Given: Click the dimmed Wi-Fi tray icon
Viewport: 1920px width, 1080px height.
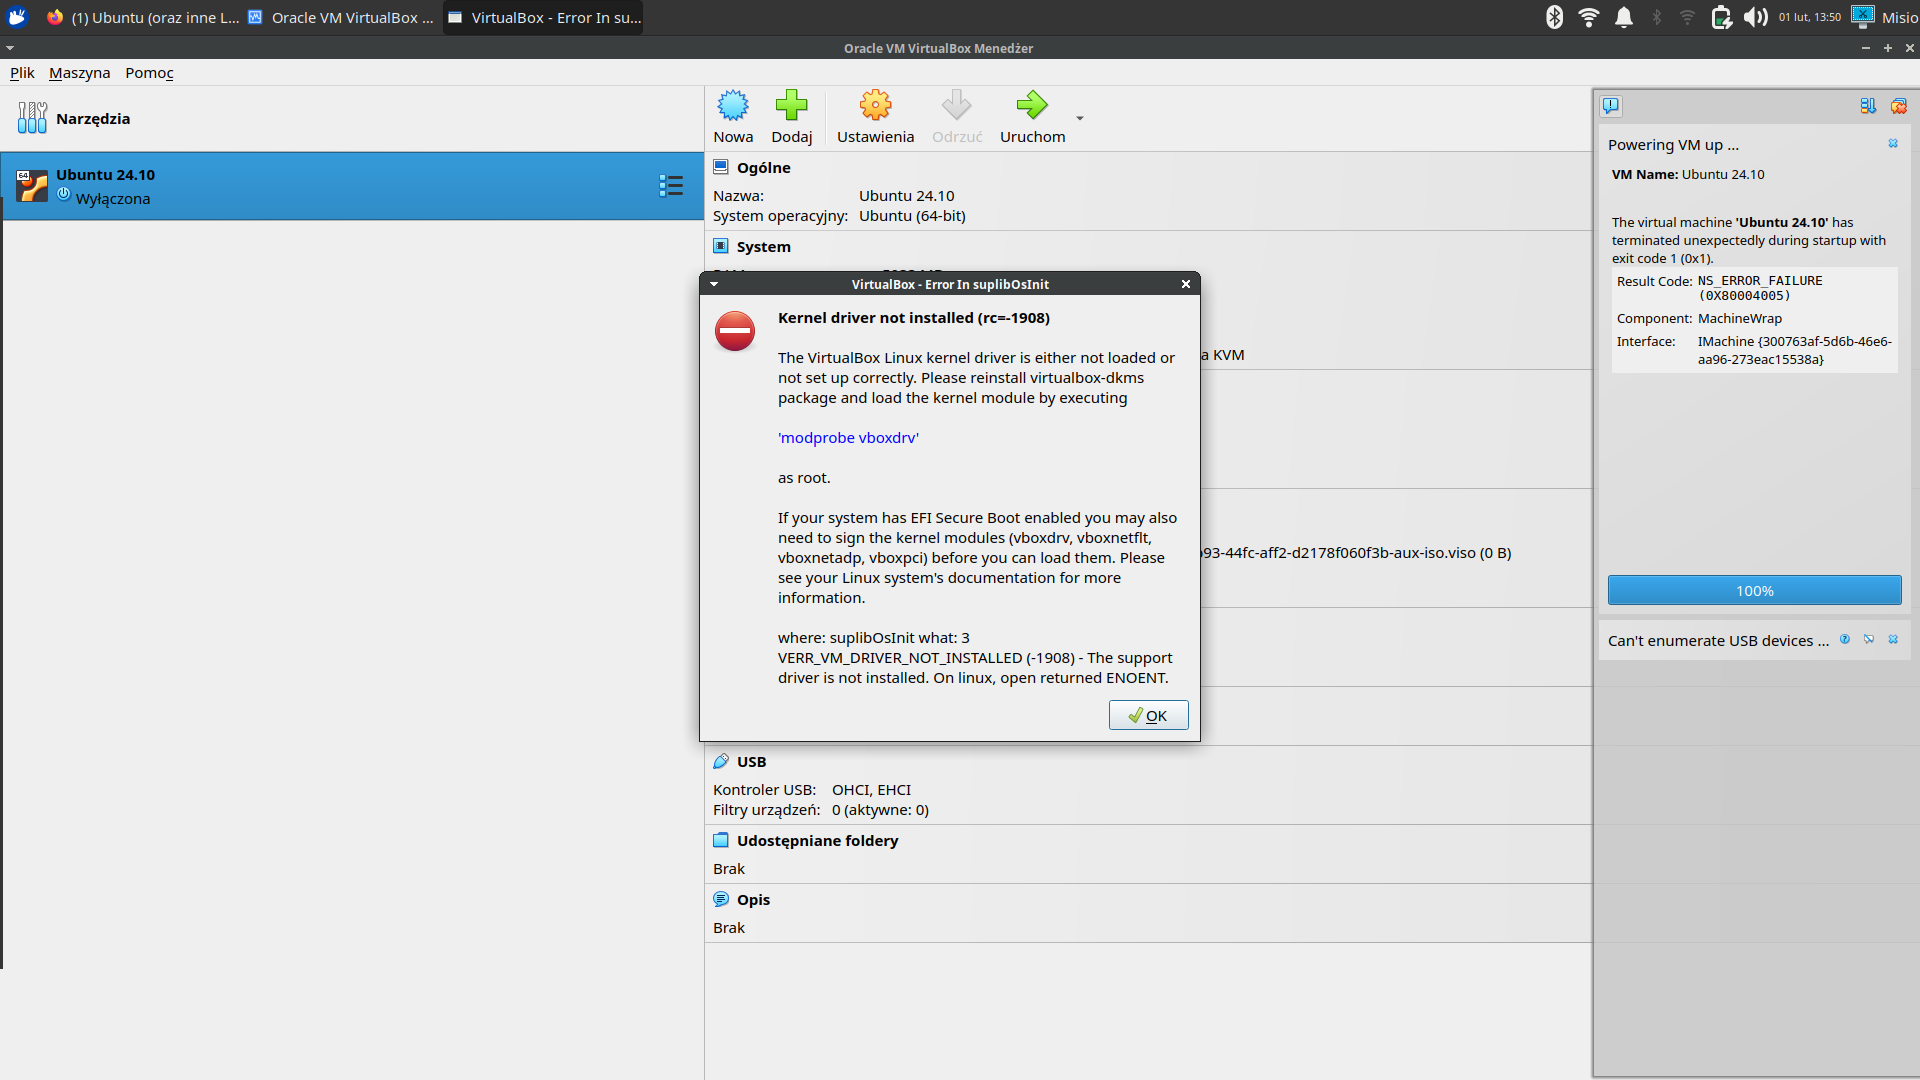Looking at the screenshot, I should 1687,17.
